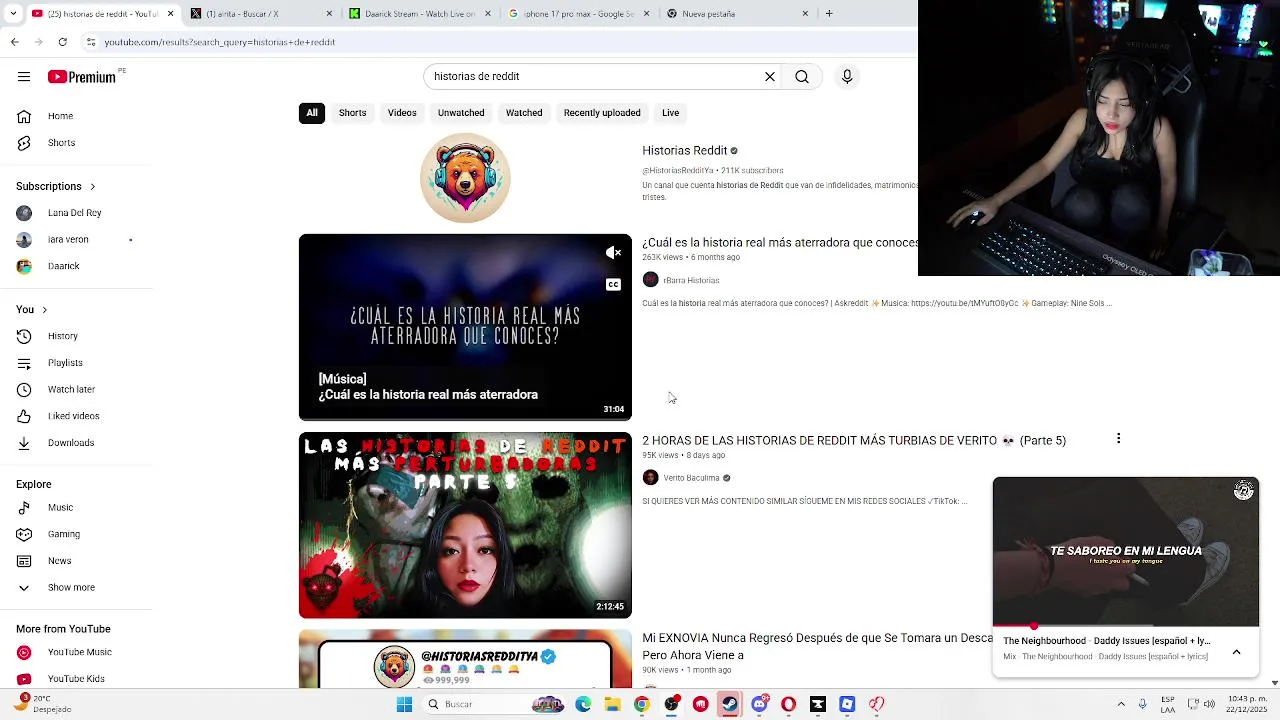Image resolution: width=1280 pixels, height=720 pixels.
Task: Open the Barra Historias channel link
Action: coord(691,280)
